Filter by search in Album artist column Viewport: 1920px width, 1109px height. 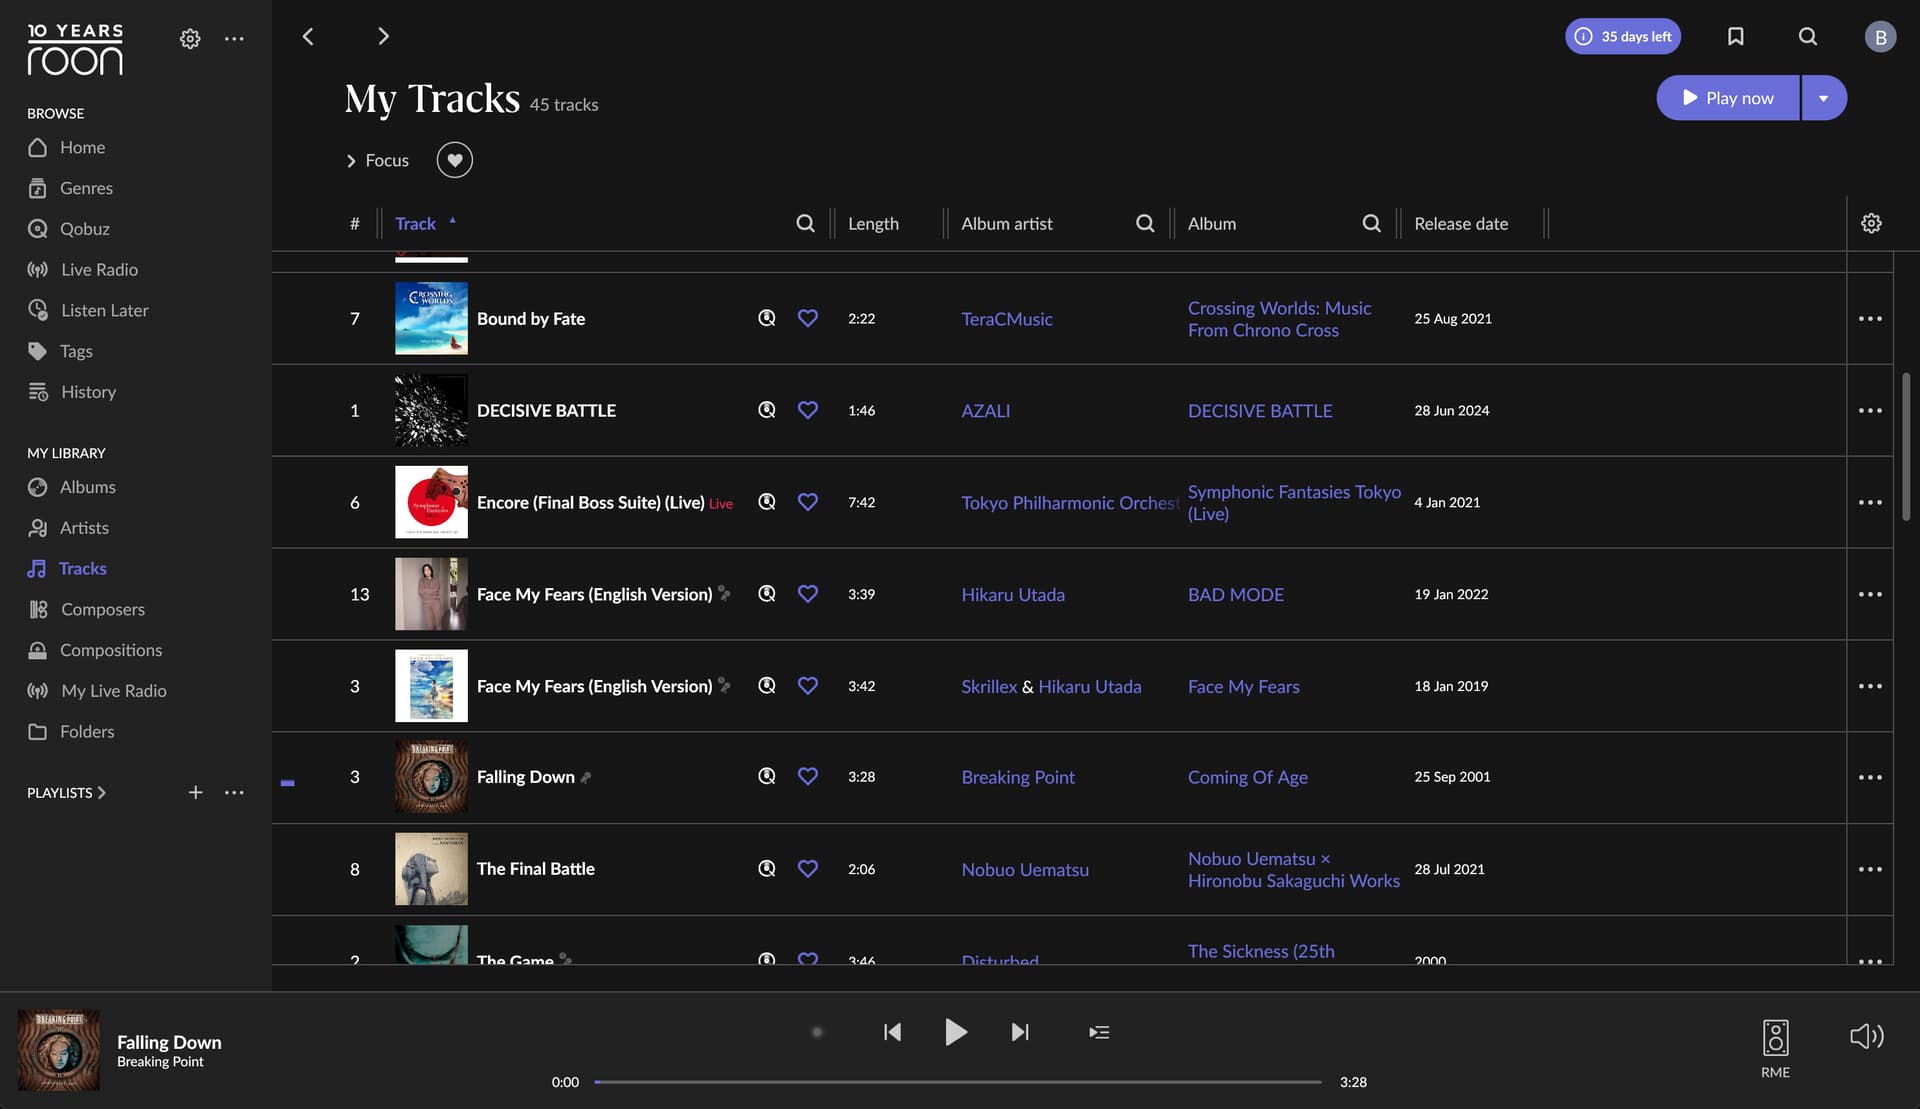tap(1145, 223)
